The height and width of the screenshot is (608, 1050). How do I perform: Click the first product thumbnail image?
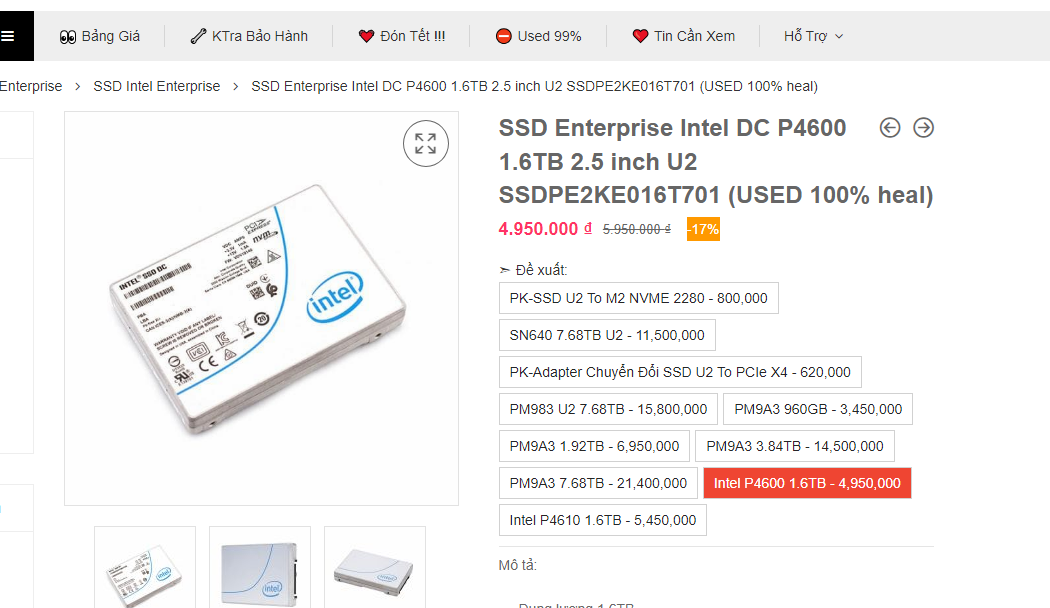pos(144,567)
